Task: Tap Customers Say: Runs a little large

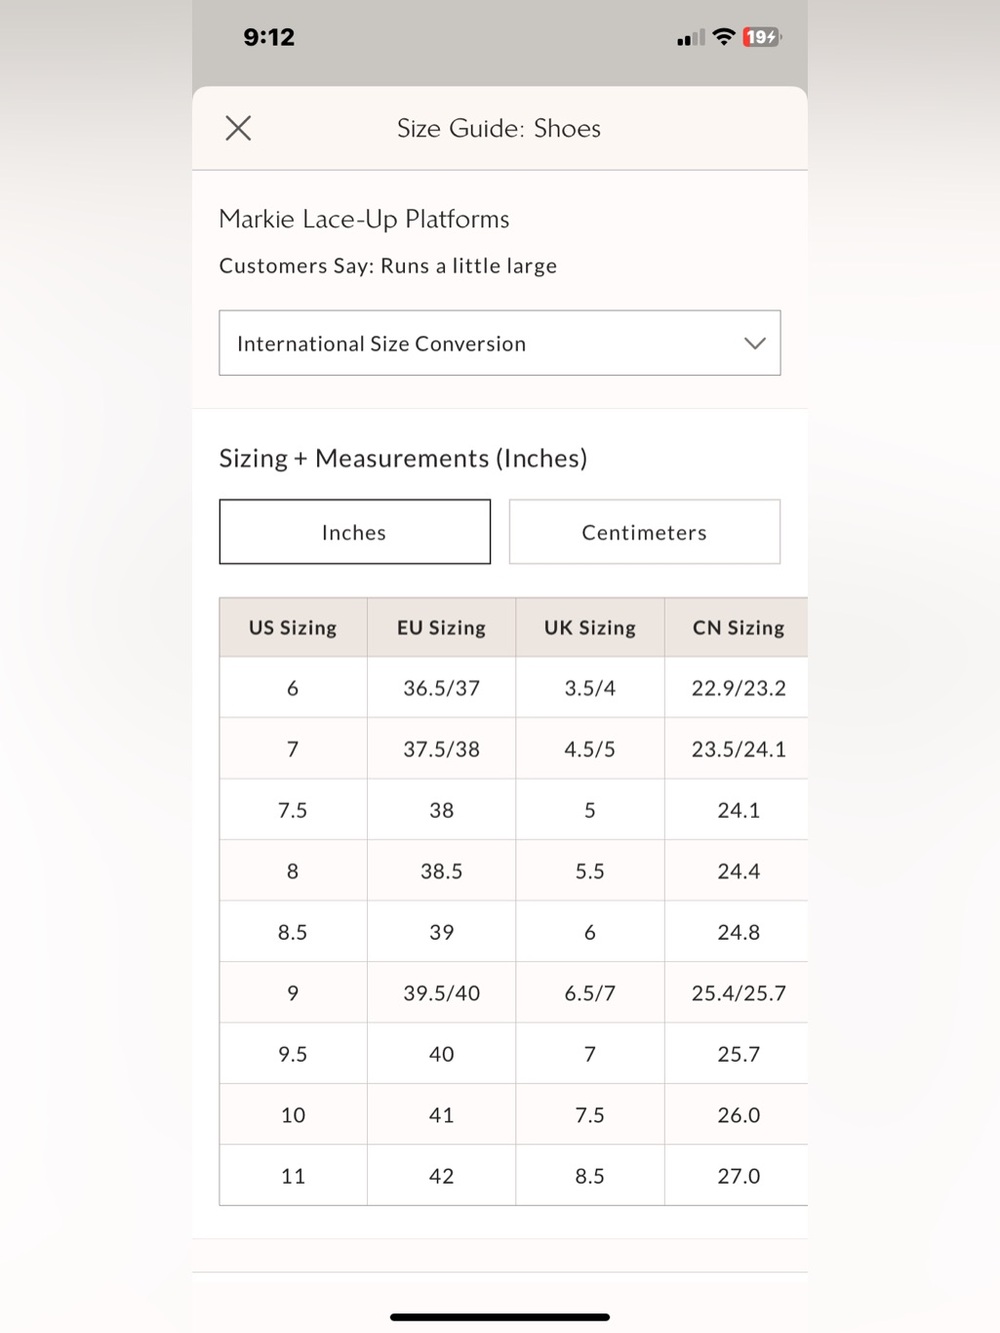Action: 388,266
